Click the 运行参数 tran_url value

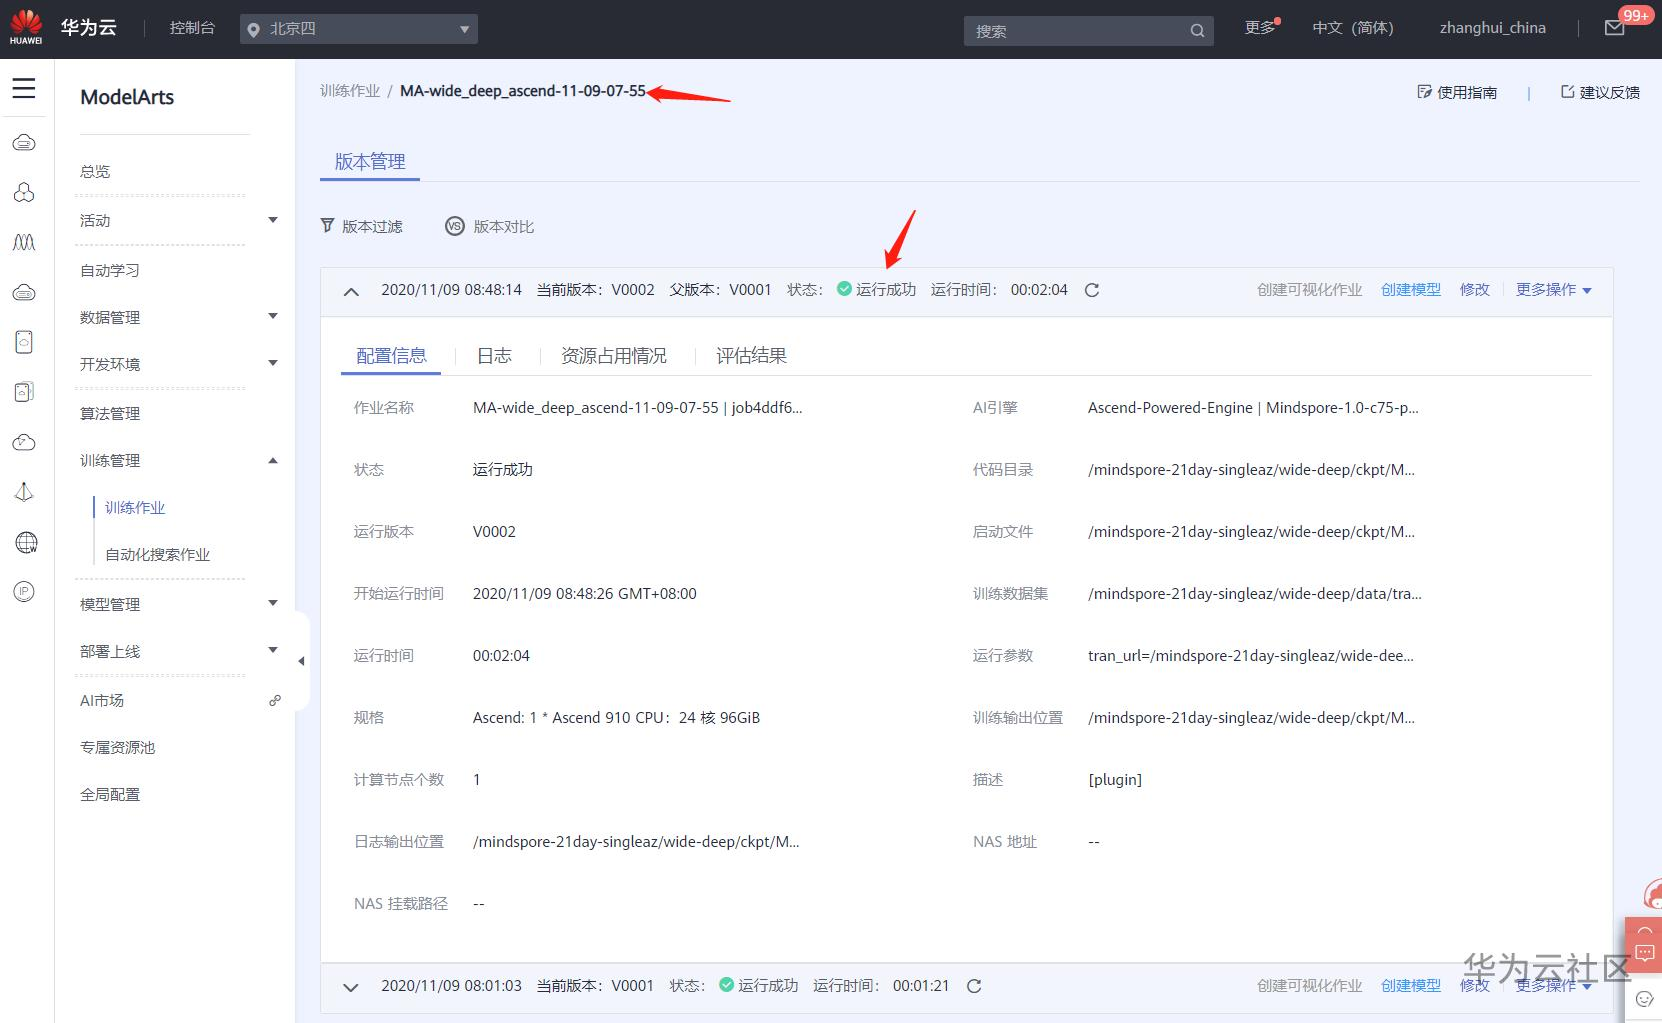1251,656
